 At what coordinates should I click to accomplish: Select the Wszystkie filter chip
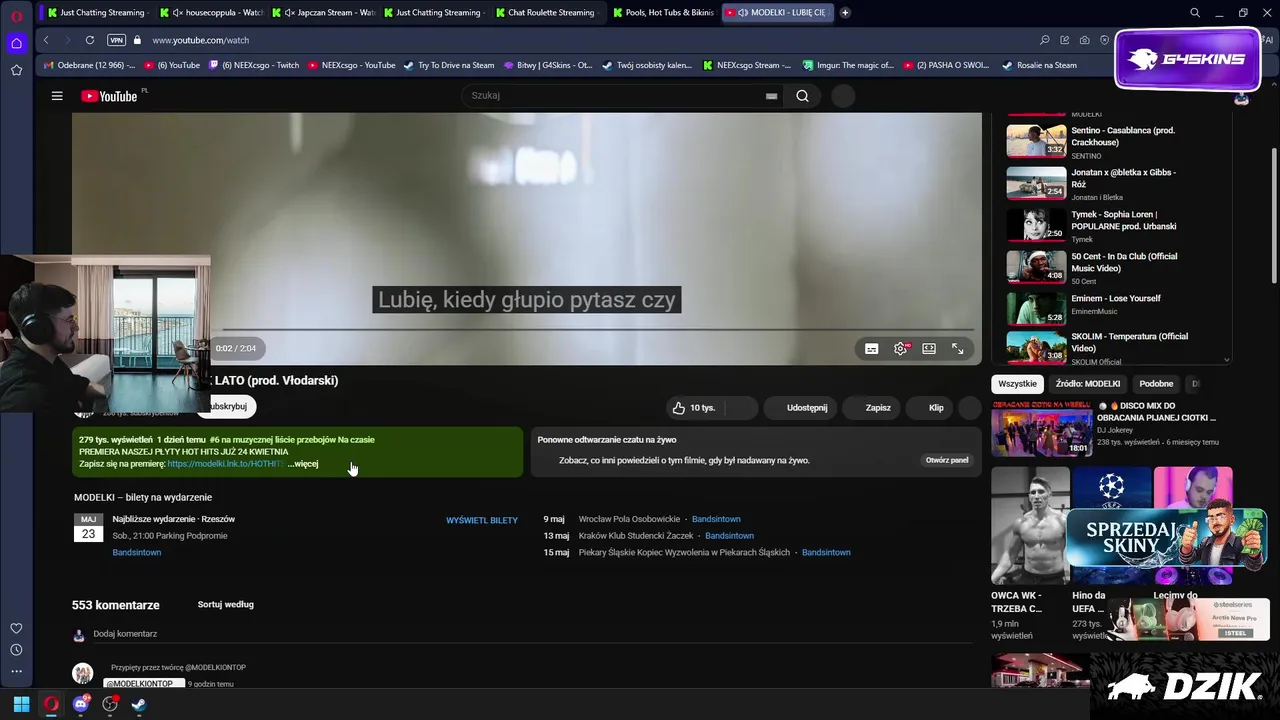(1017, 384)
